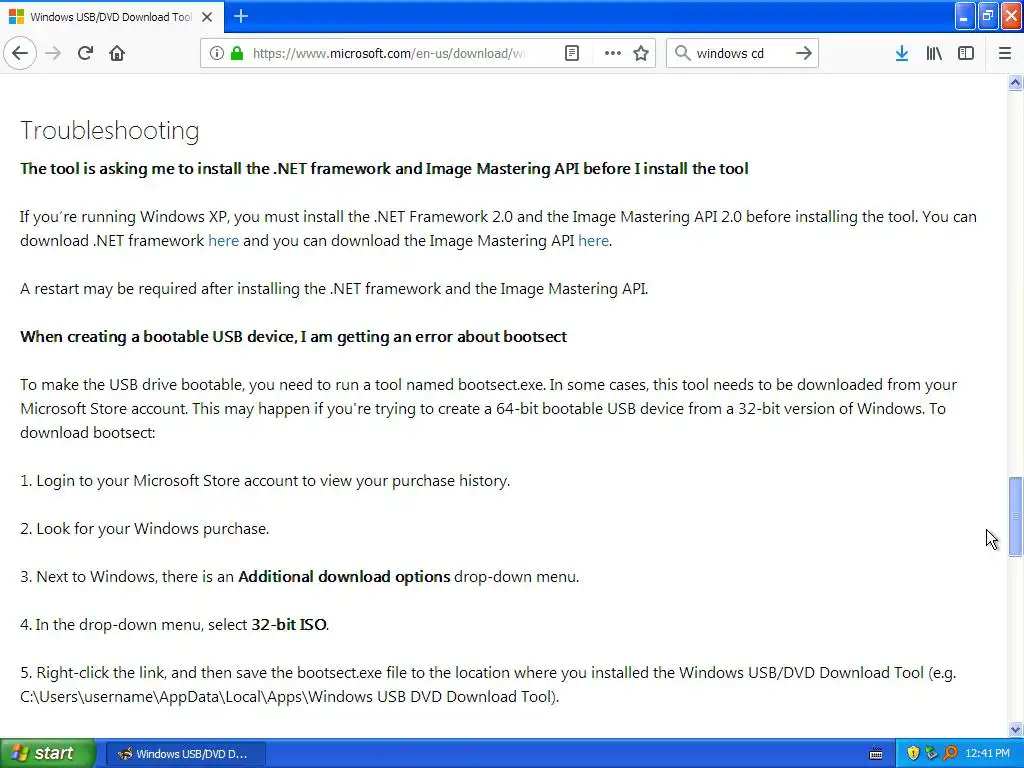Restore down the Firefox window
This screenshot has height=768, width=1024.
point(988,16)
